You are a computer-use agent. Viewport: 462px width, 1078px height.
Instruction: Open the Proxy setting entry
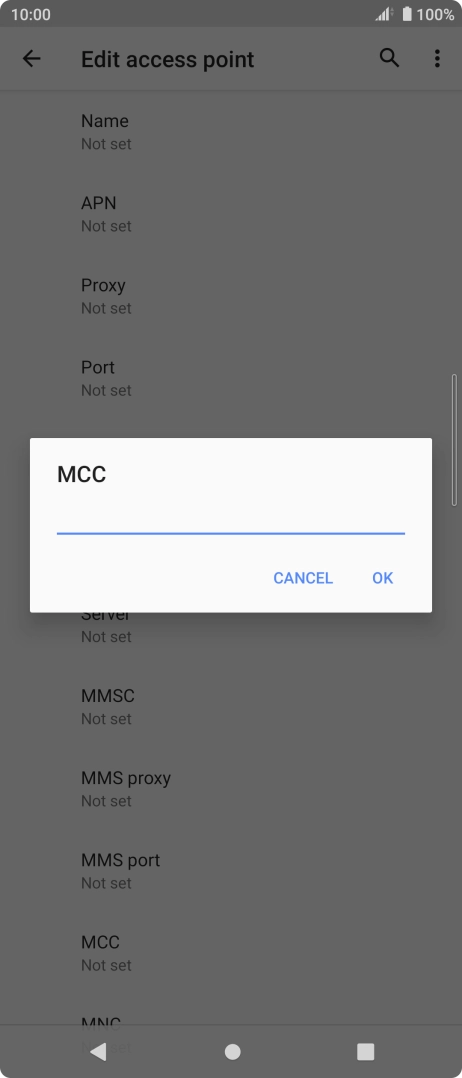[x=231, y=296]
